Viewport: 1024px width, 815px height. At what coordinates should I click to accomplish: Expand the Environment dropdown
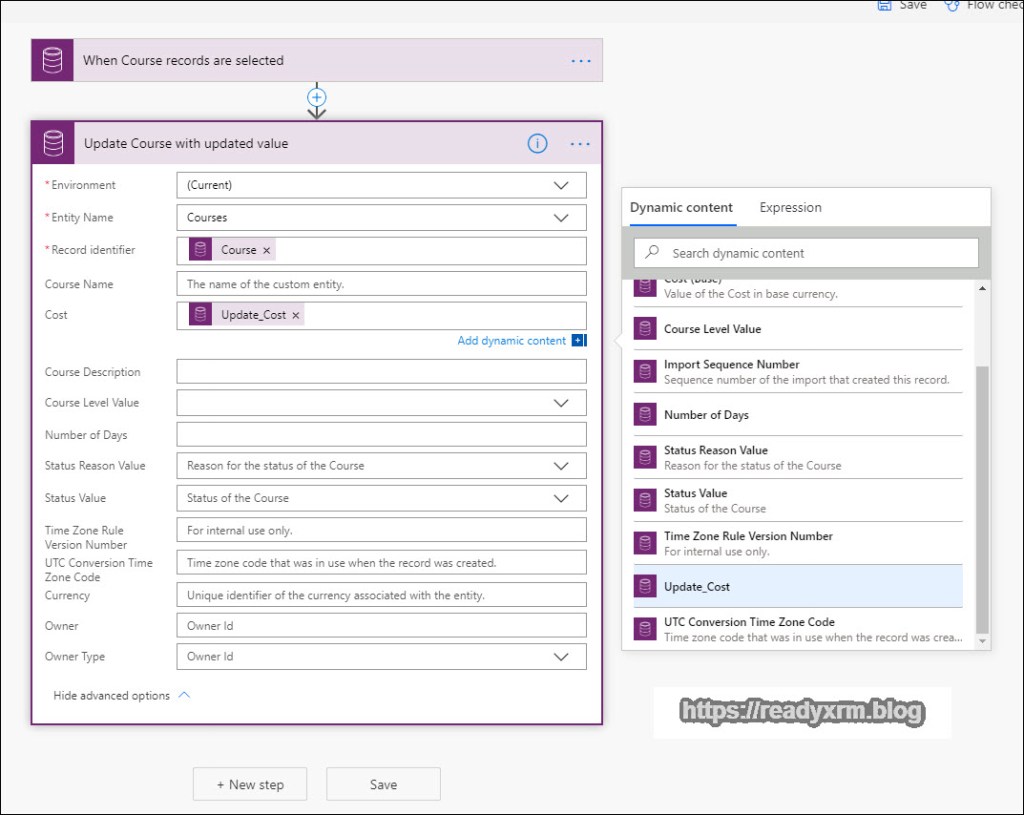[x=561, y=185]
